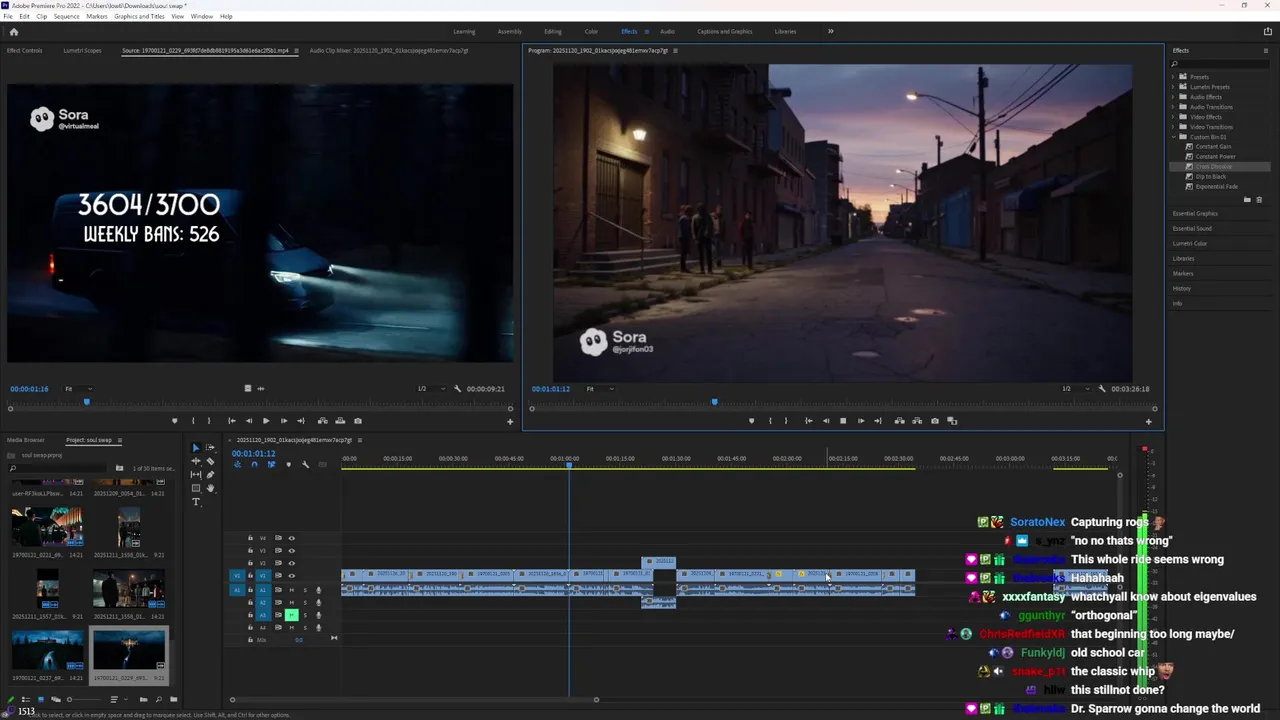Select the Hand tool
Viewport: 1280px width, 720px height.
point(210,488)
